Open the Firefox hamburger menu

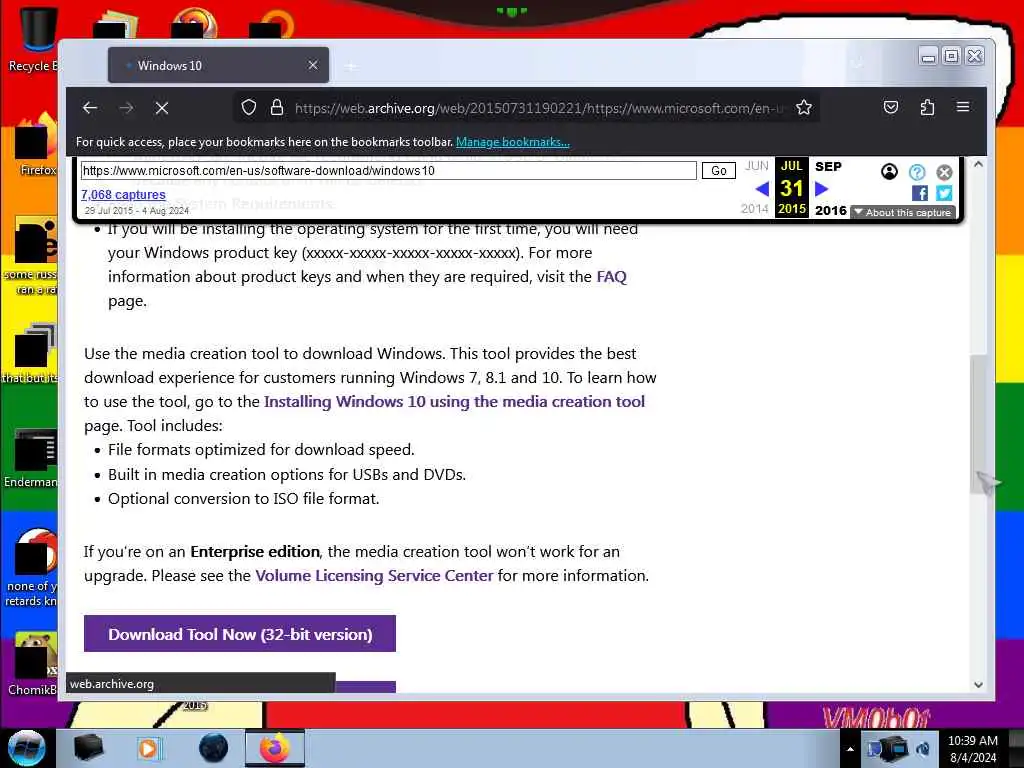pyautogui.click(x=963, y=106)
